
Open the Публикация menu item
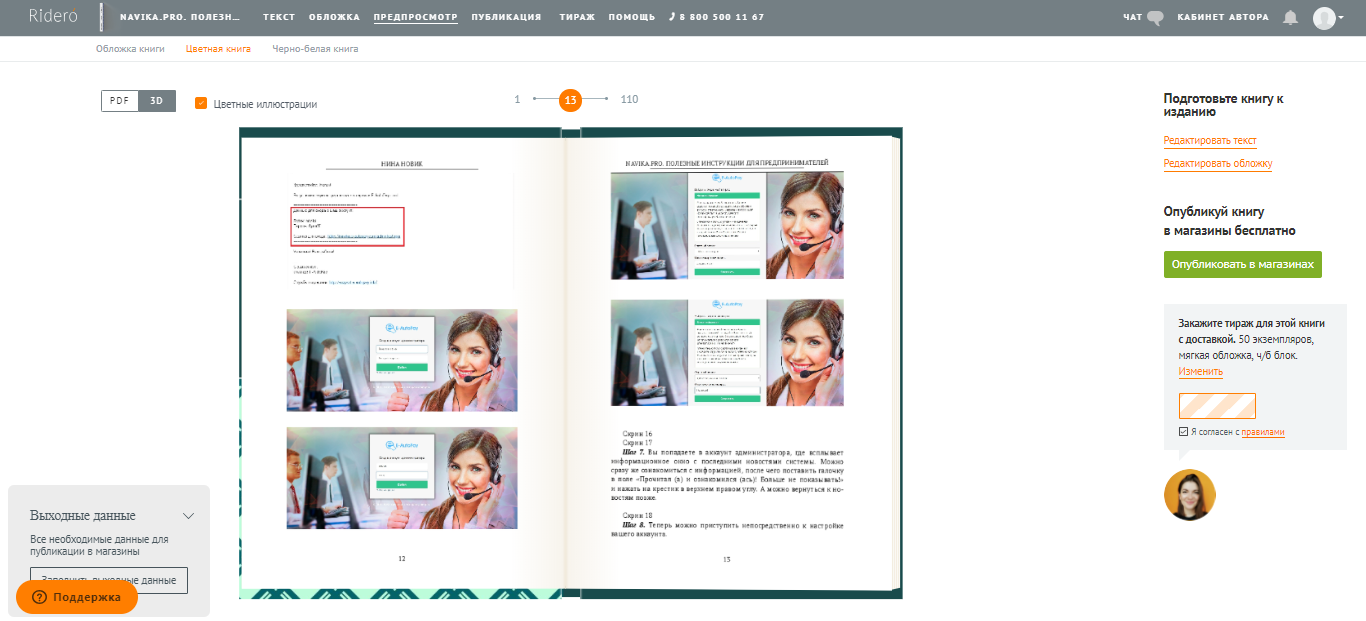point(506,18)
